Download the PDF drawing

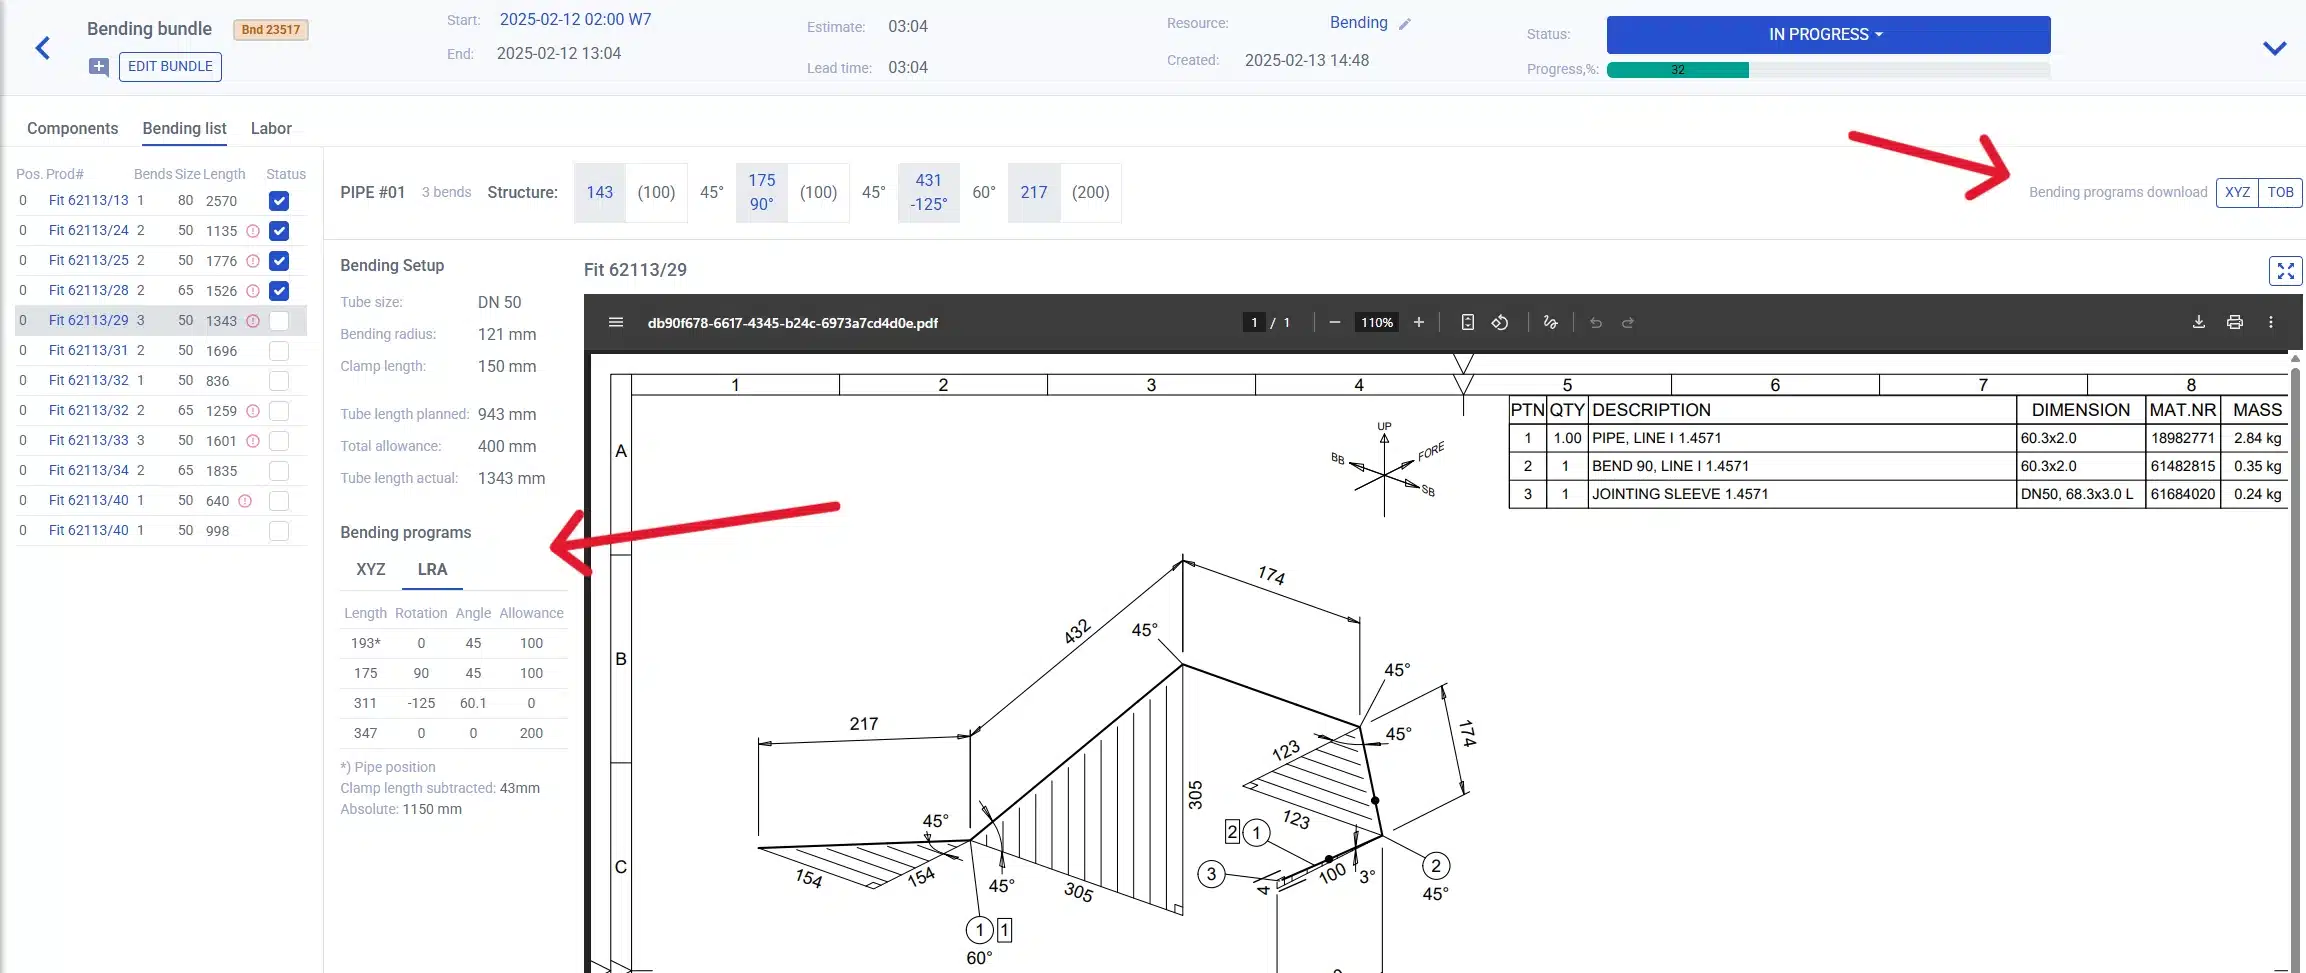[2198, 322]
